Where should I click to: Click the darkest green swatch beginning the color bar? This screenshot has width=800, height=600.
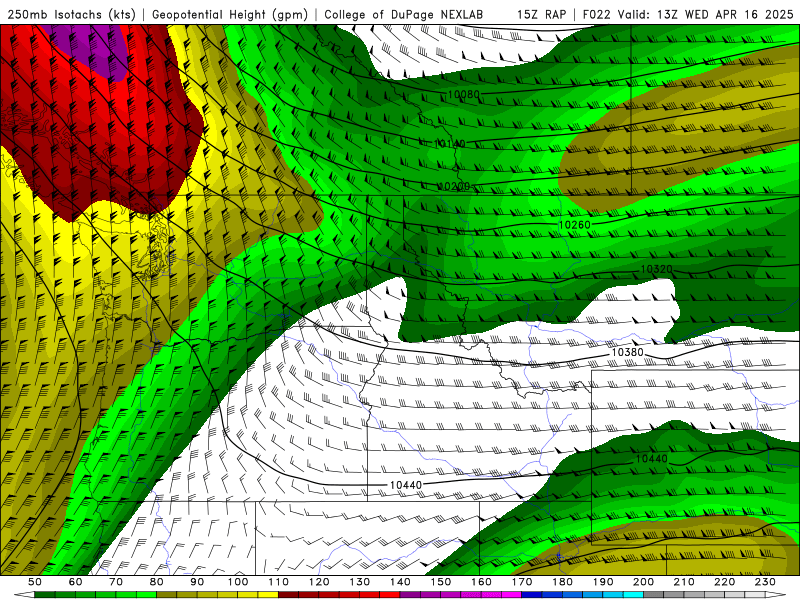[45, 595]
